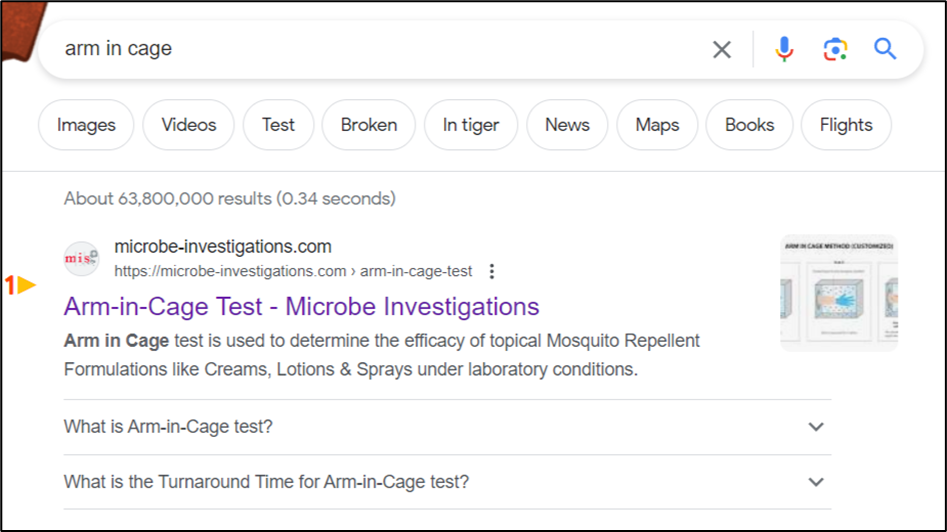Switch to the News filter
Image resolution: width=947 pixels, height=532 pixels.
567,125
